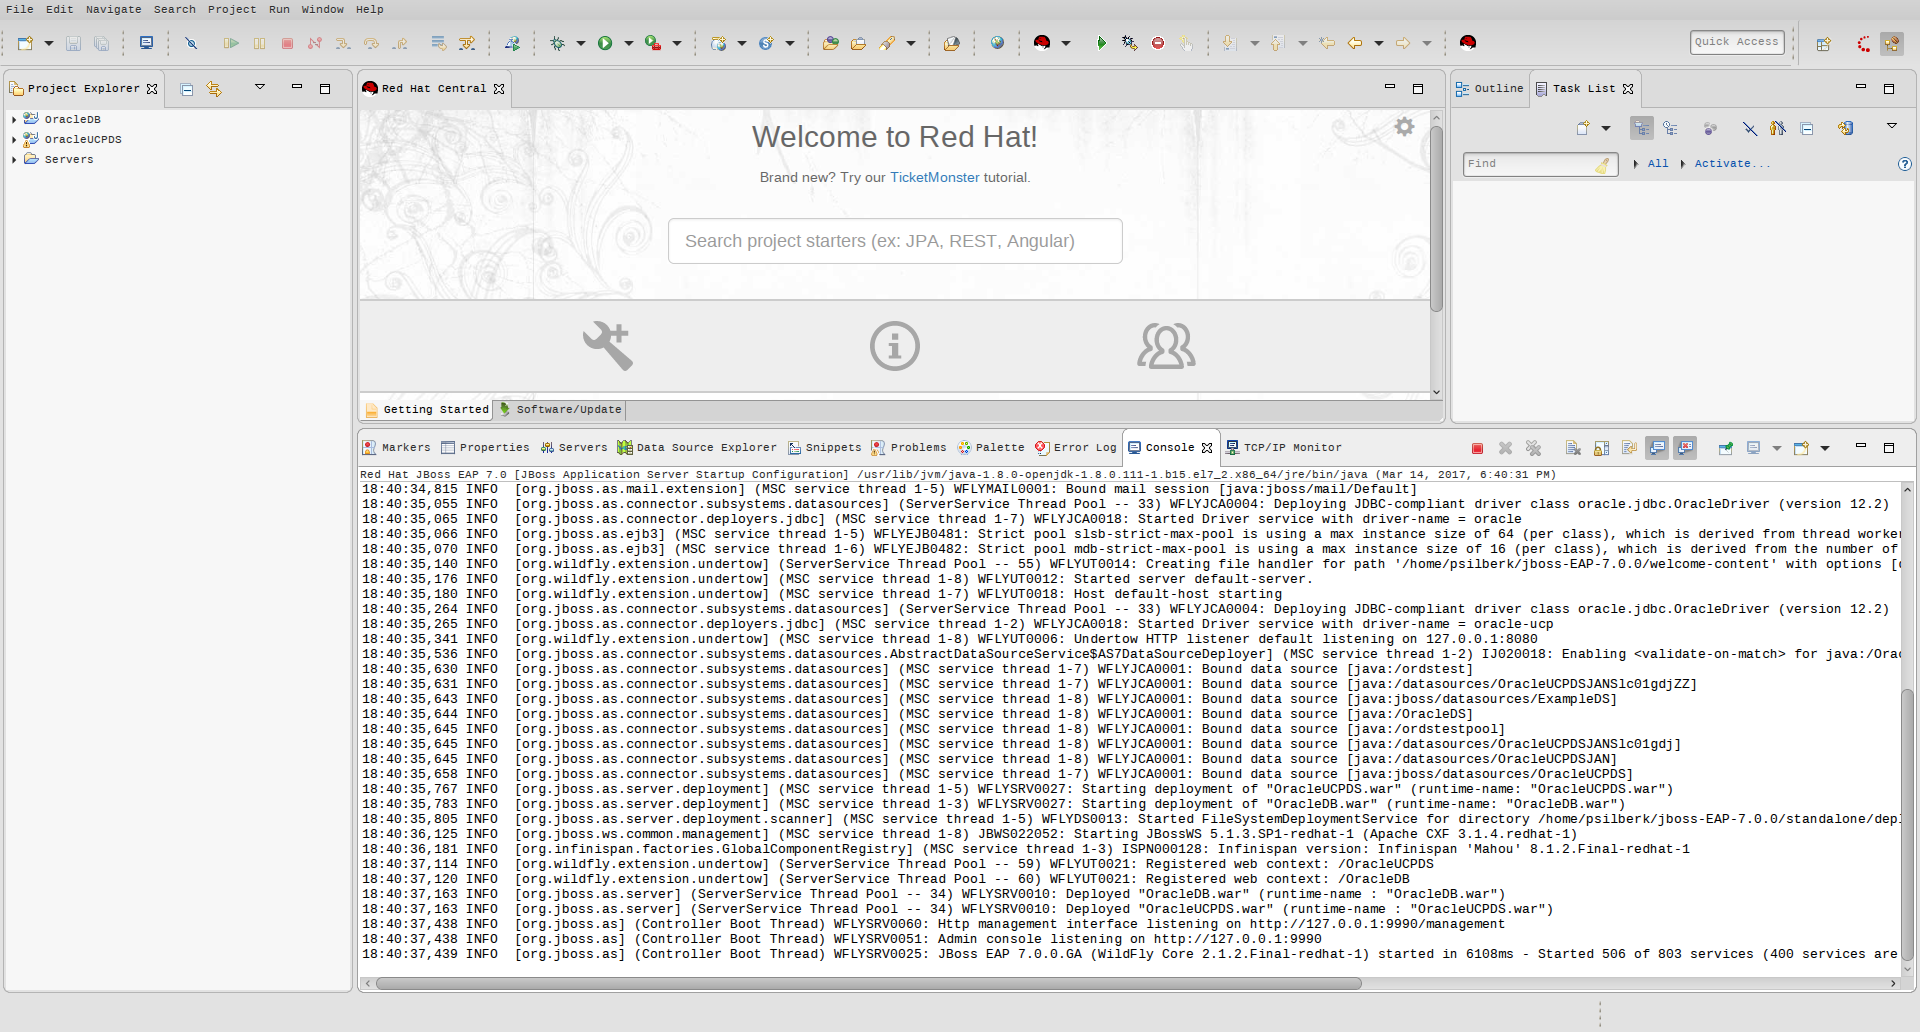
Task: Open Task List help question mark icon
Action: (x=1905, y=164)
